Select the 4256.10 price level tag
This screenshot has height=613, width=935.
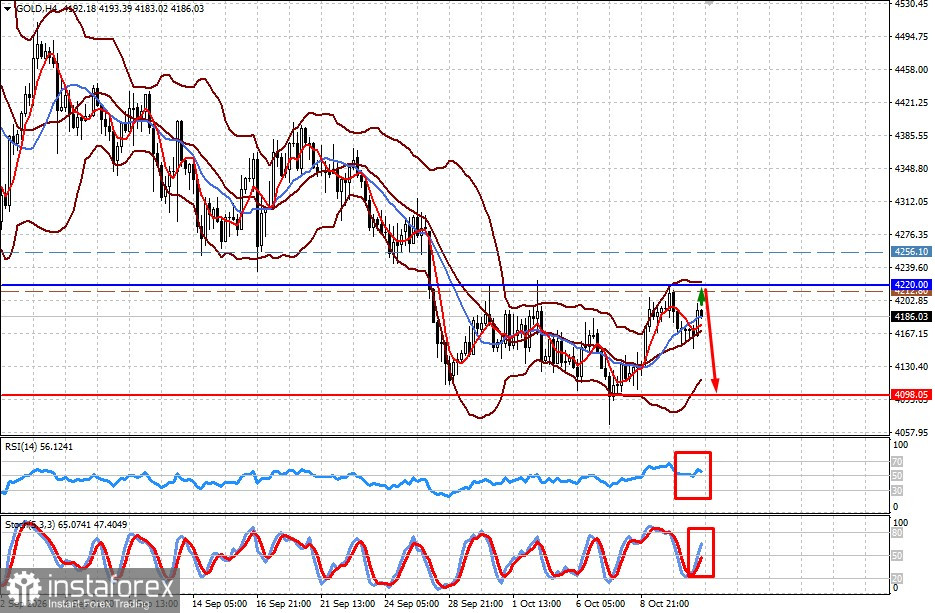(912, 252)
